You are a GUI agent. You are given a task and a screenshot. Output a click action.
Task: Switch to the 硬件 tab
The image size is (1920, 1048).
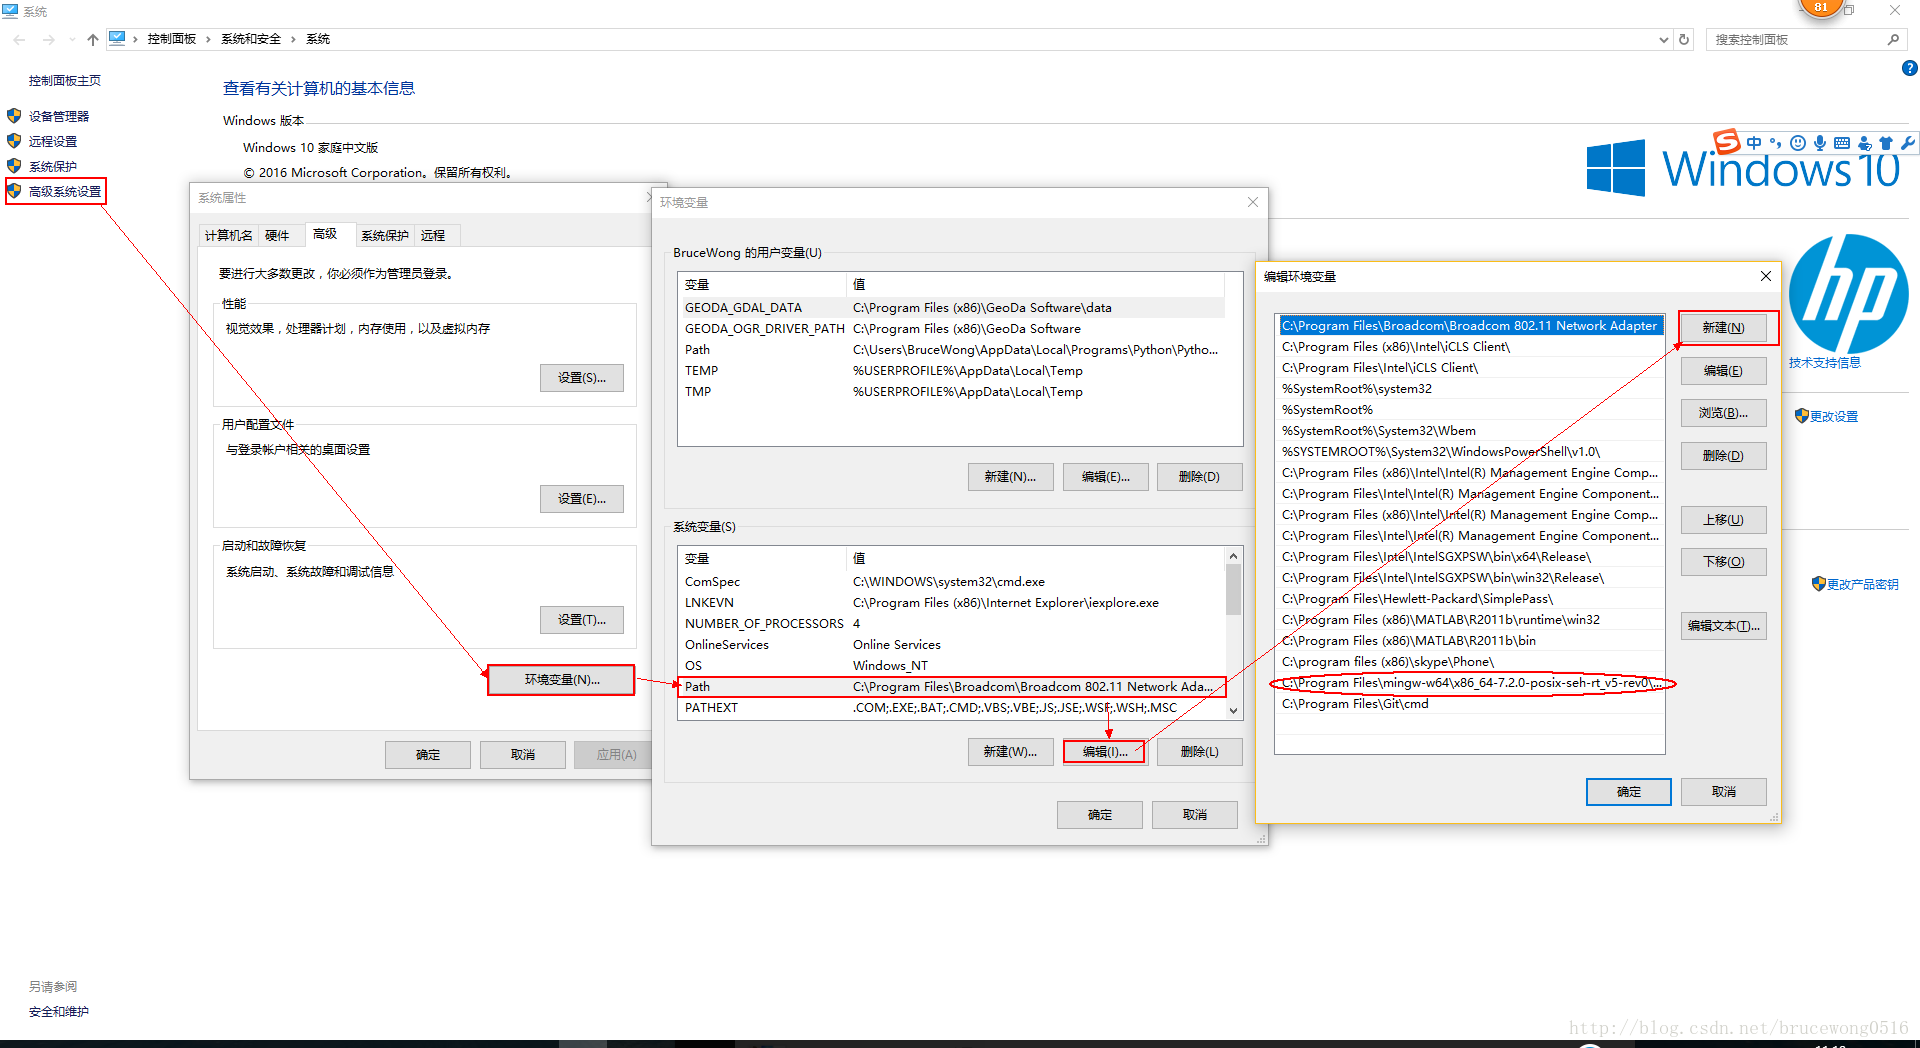pyautogui.click(x=277, y=235)
